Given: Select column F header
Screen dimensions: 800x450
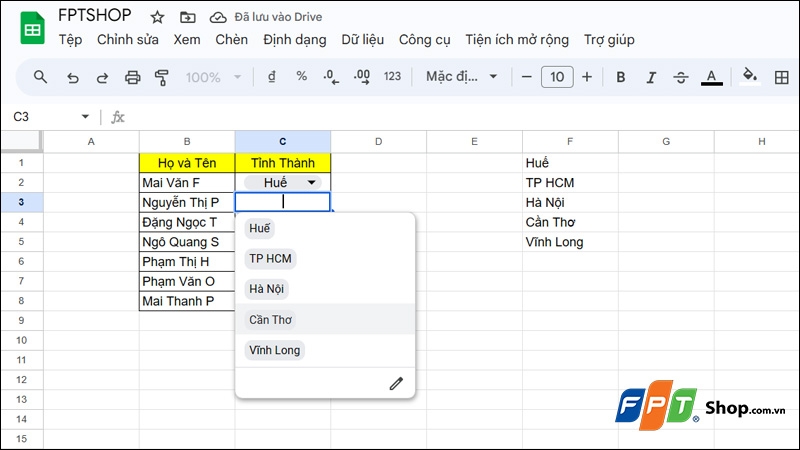Looking at the screenshot, I should 570,141.
